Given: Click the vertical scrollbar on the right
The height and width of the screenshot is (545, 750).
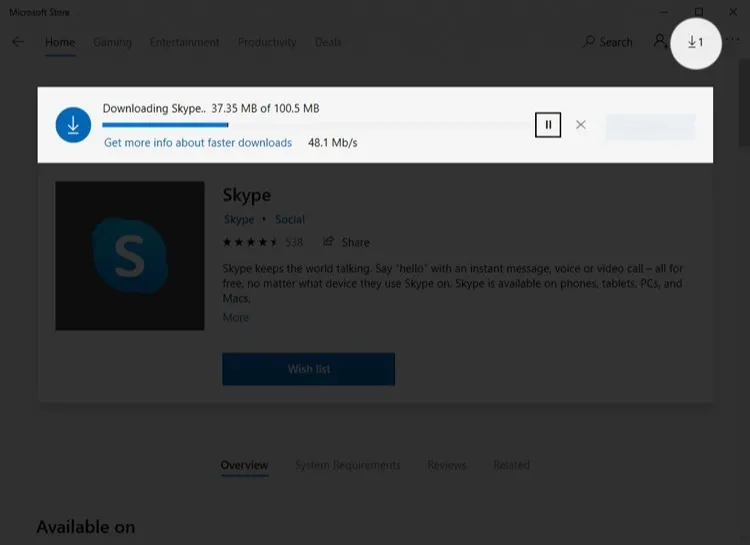Looking at the screenshot, I should point(744,103).
